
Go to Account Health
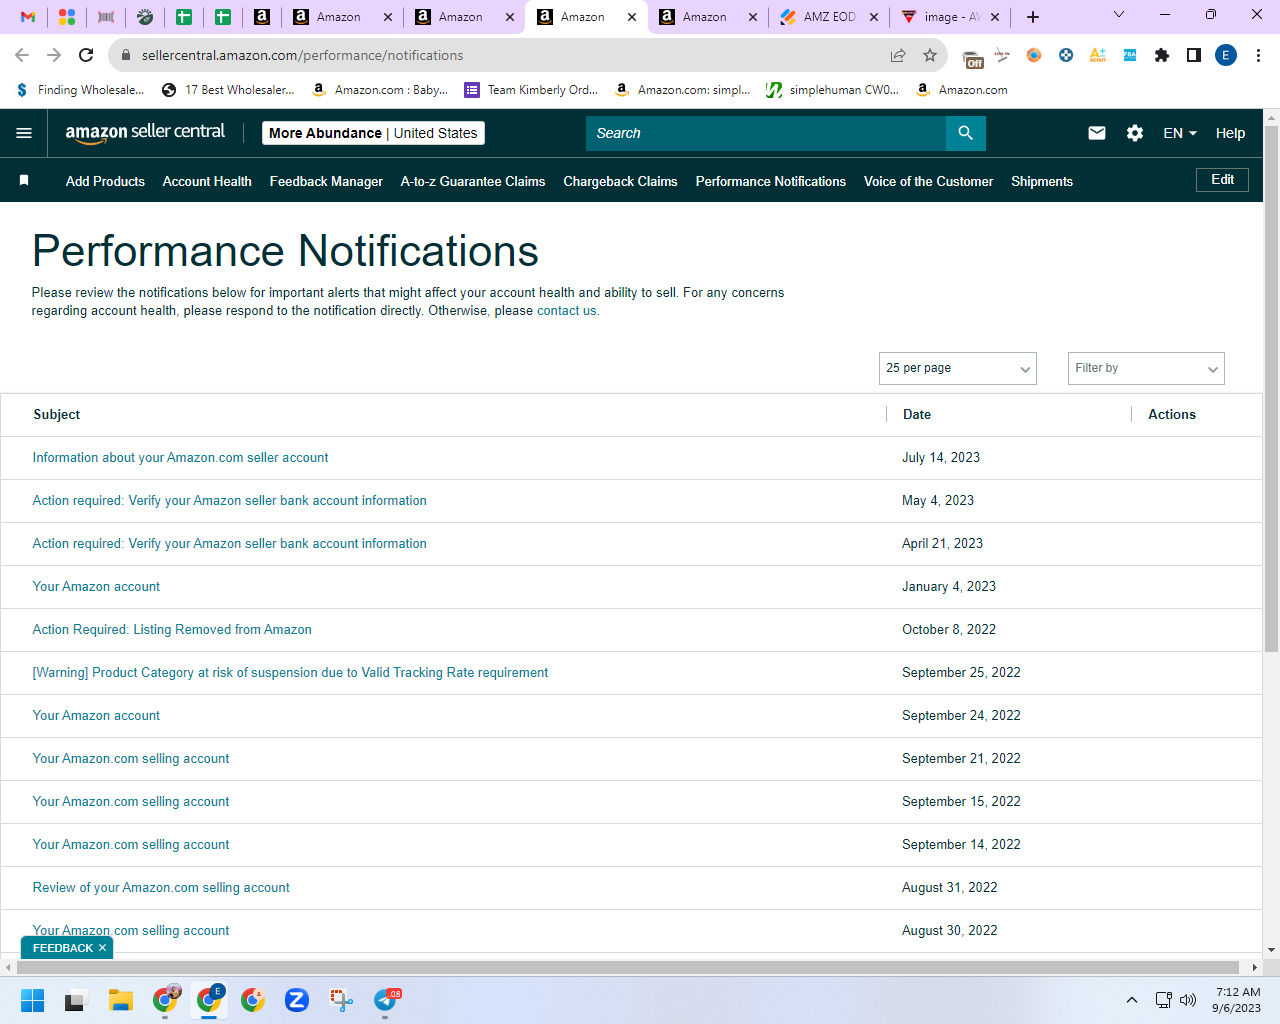click(x=207, y=181)
